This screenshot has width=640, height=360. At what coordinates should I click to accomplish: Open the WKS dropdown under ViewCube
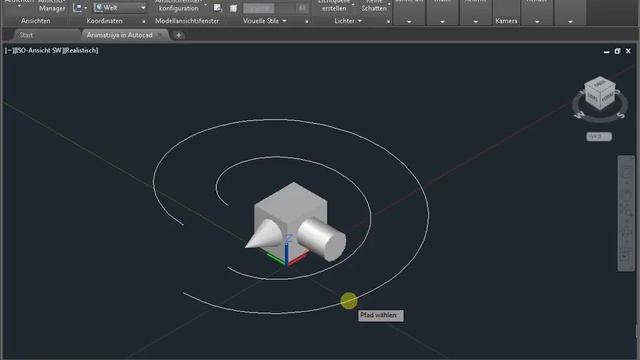(599, 137)
